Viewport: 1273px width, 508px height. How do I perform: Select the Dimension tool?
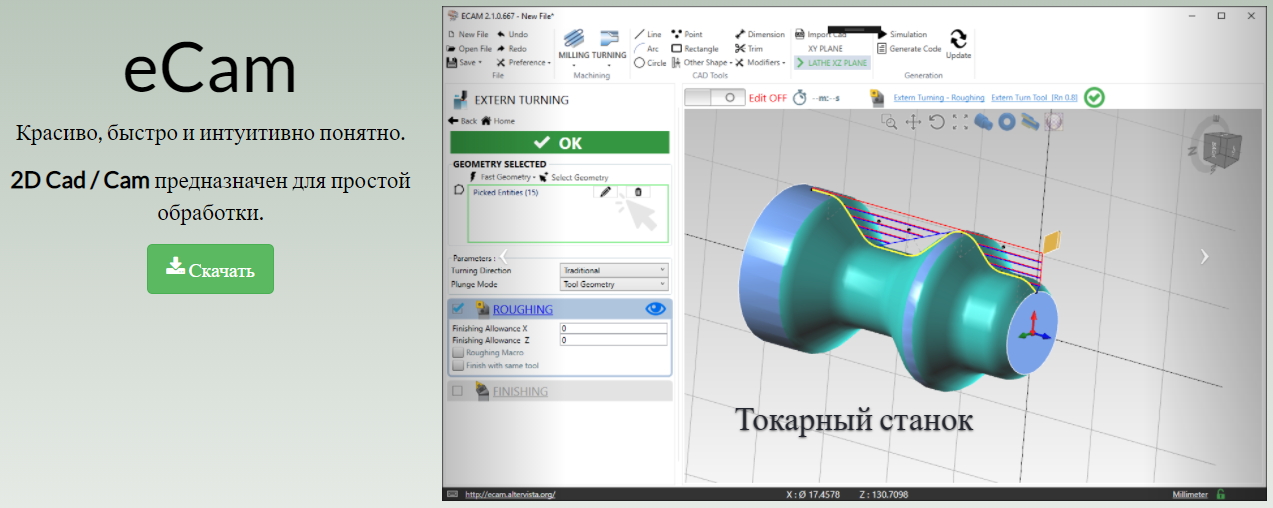tap(760, 34)
